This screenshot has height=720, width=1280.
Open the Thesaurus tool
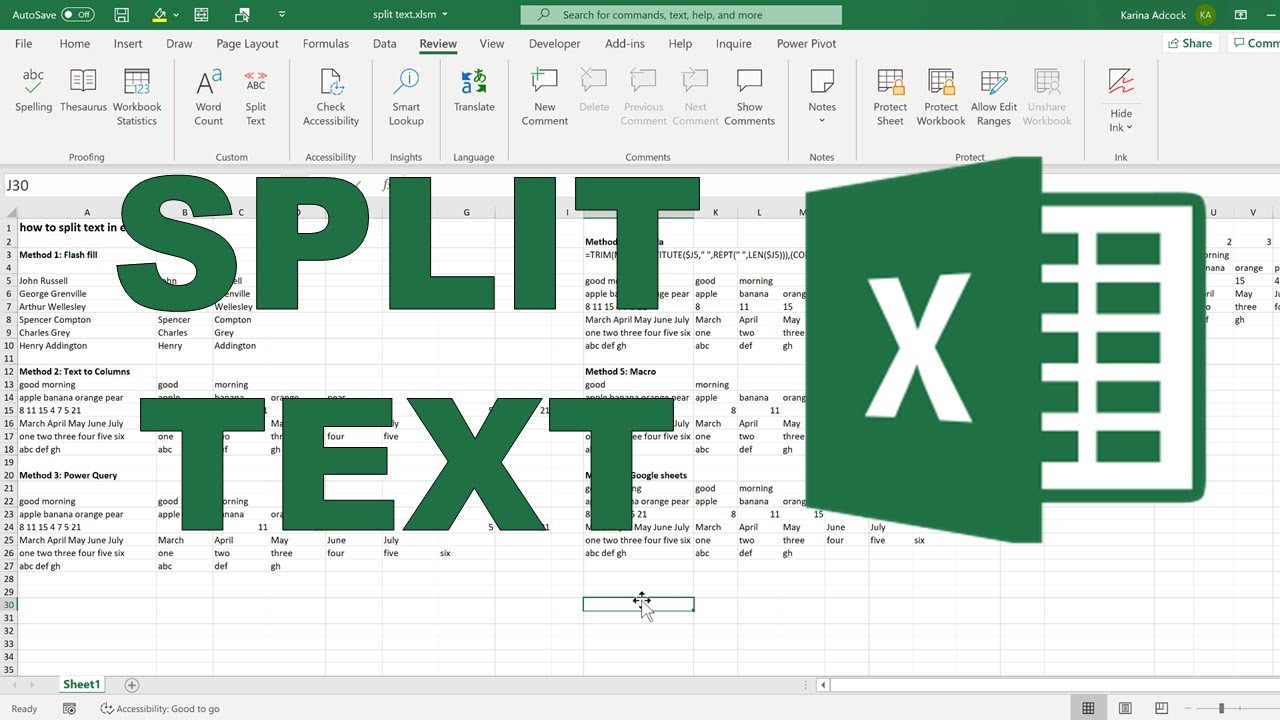pos(83,92)
